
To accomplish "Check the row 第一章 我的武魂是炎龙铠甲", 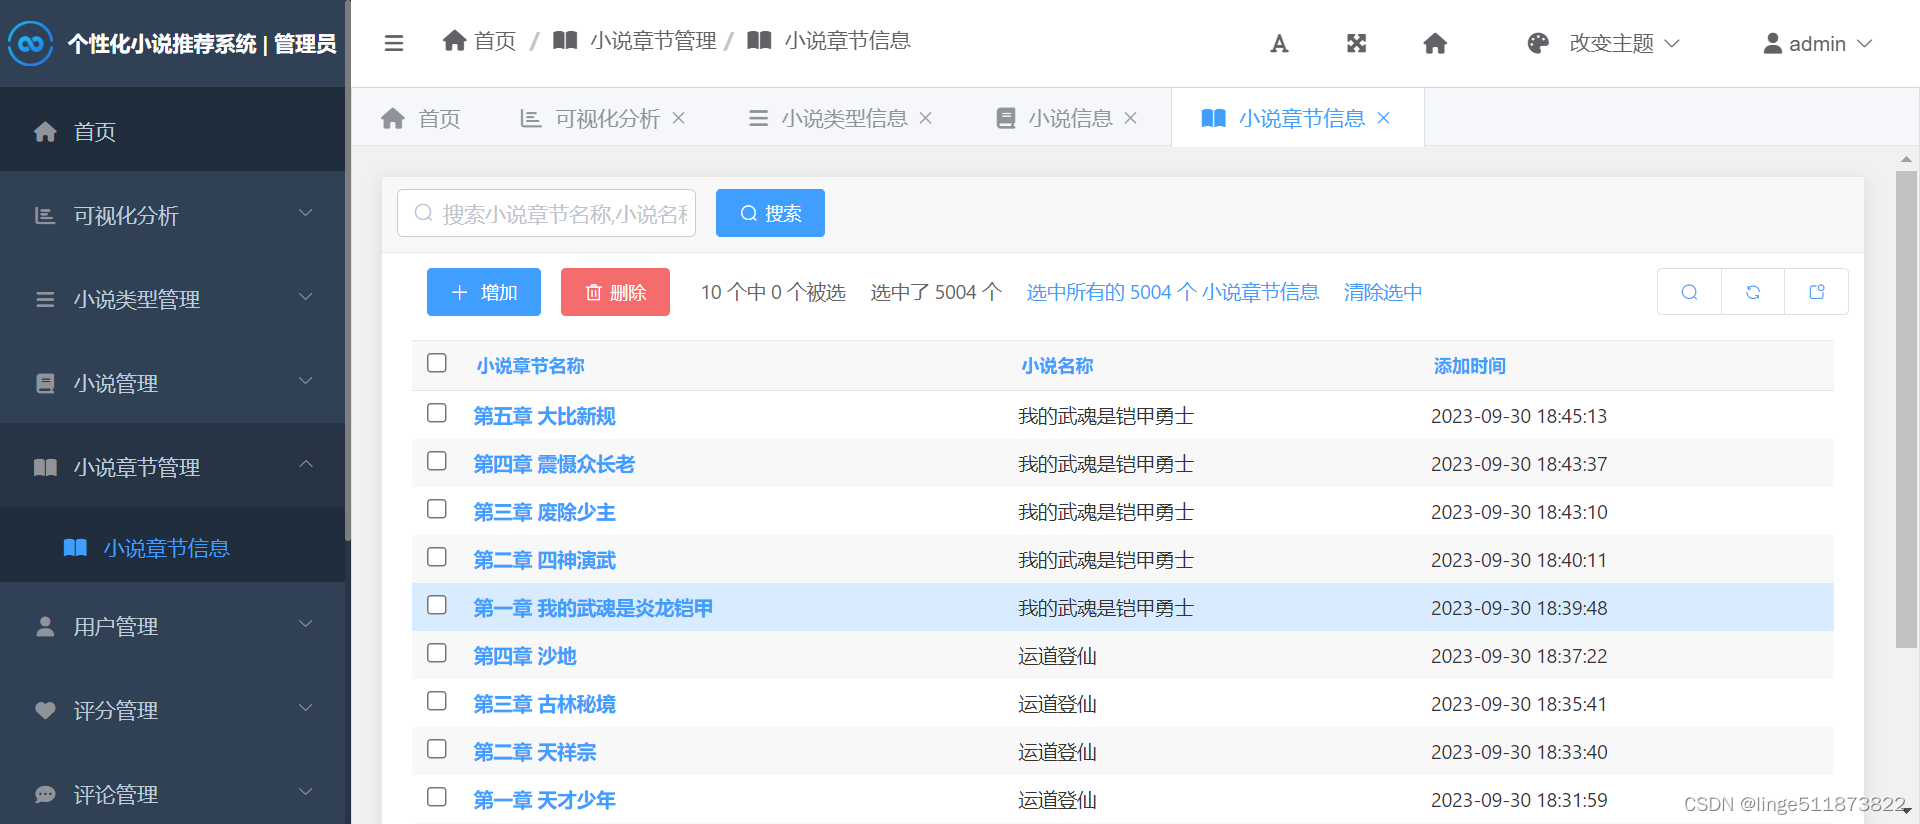I will (x=437, y=605).
